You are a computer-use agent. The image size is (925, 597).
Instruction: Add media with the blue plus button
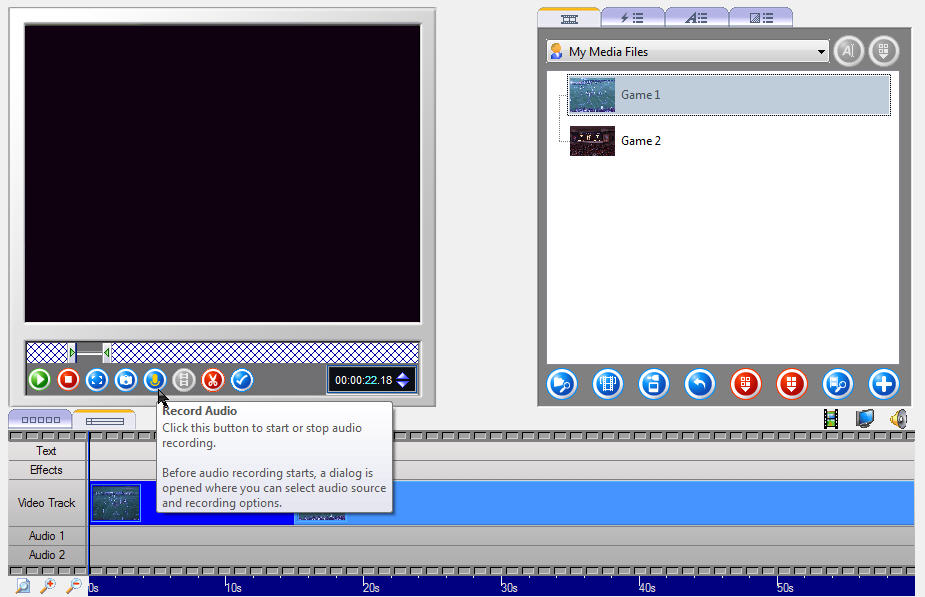coord(884,384)
